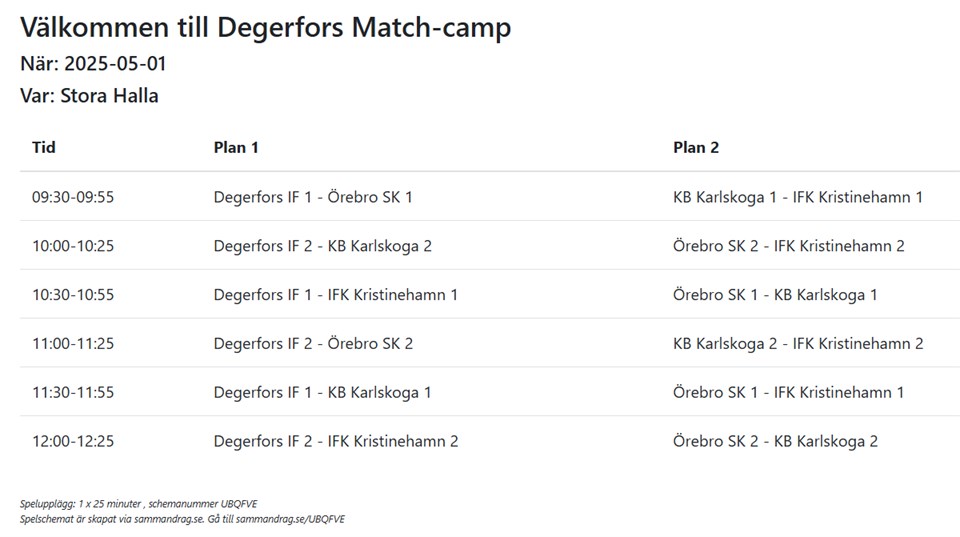960x537 pixels.
Task: Click the Degerfors Match-camp welcome heading
Action: [265, 28]
